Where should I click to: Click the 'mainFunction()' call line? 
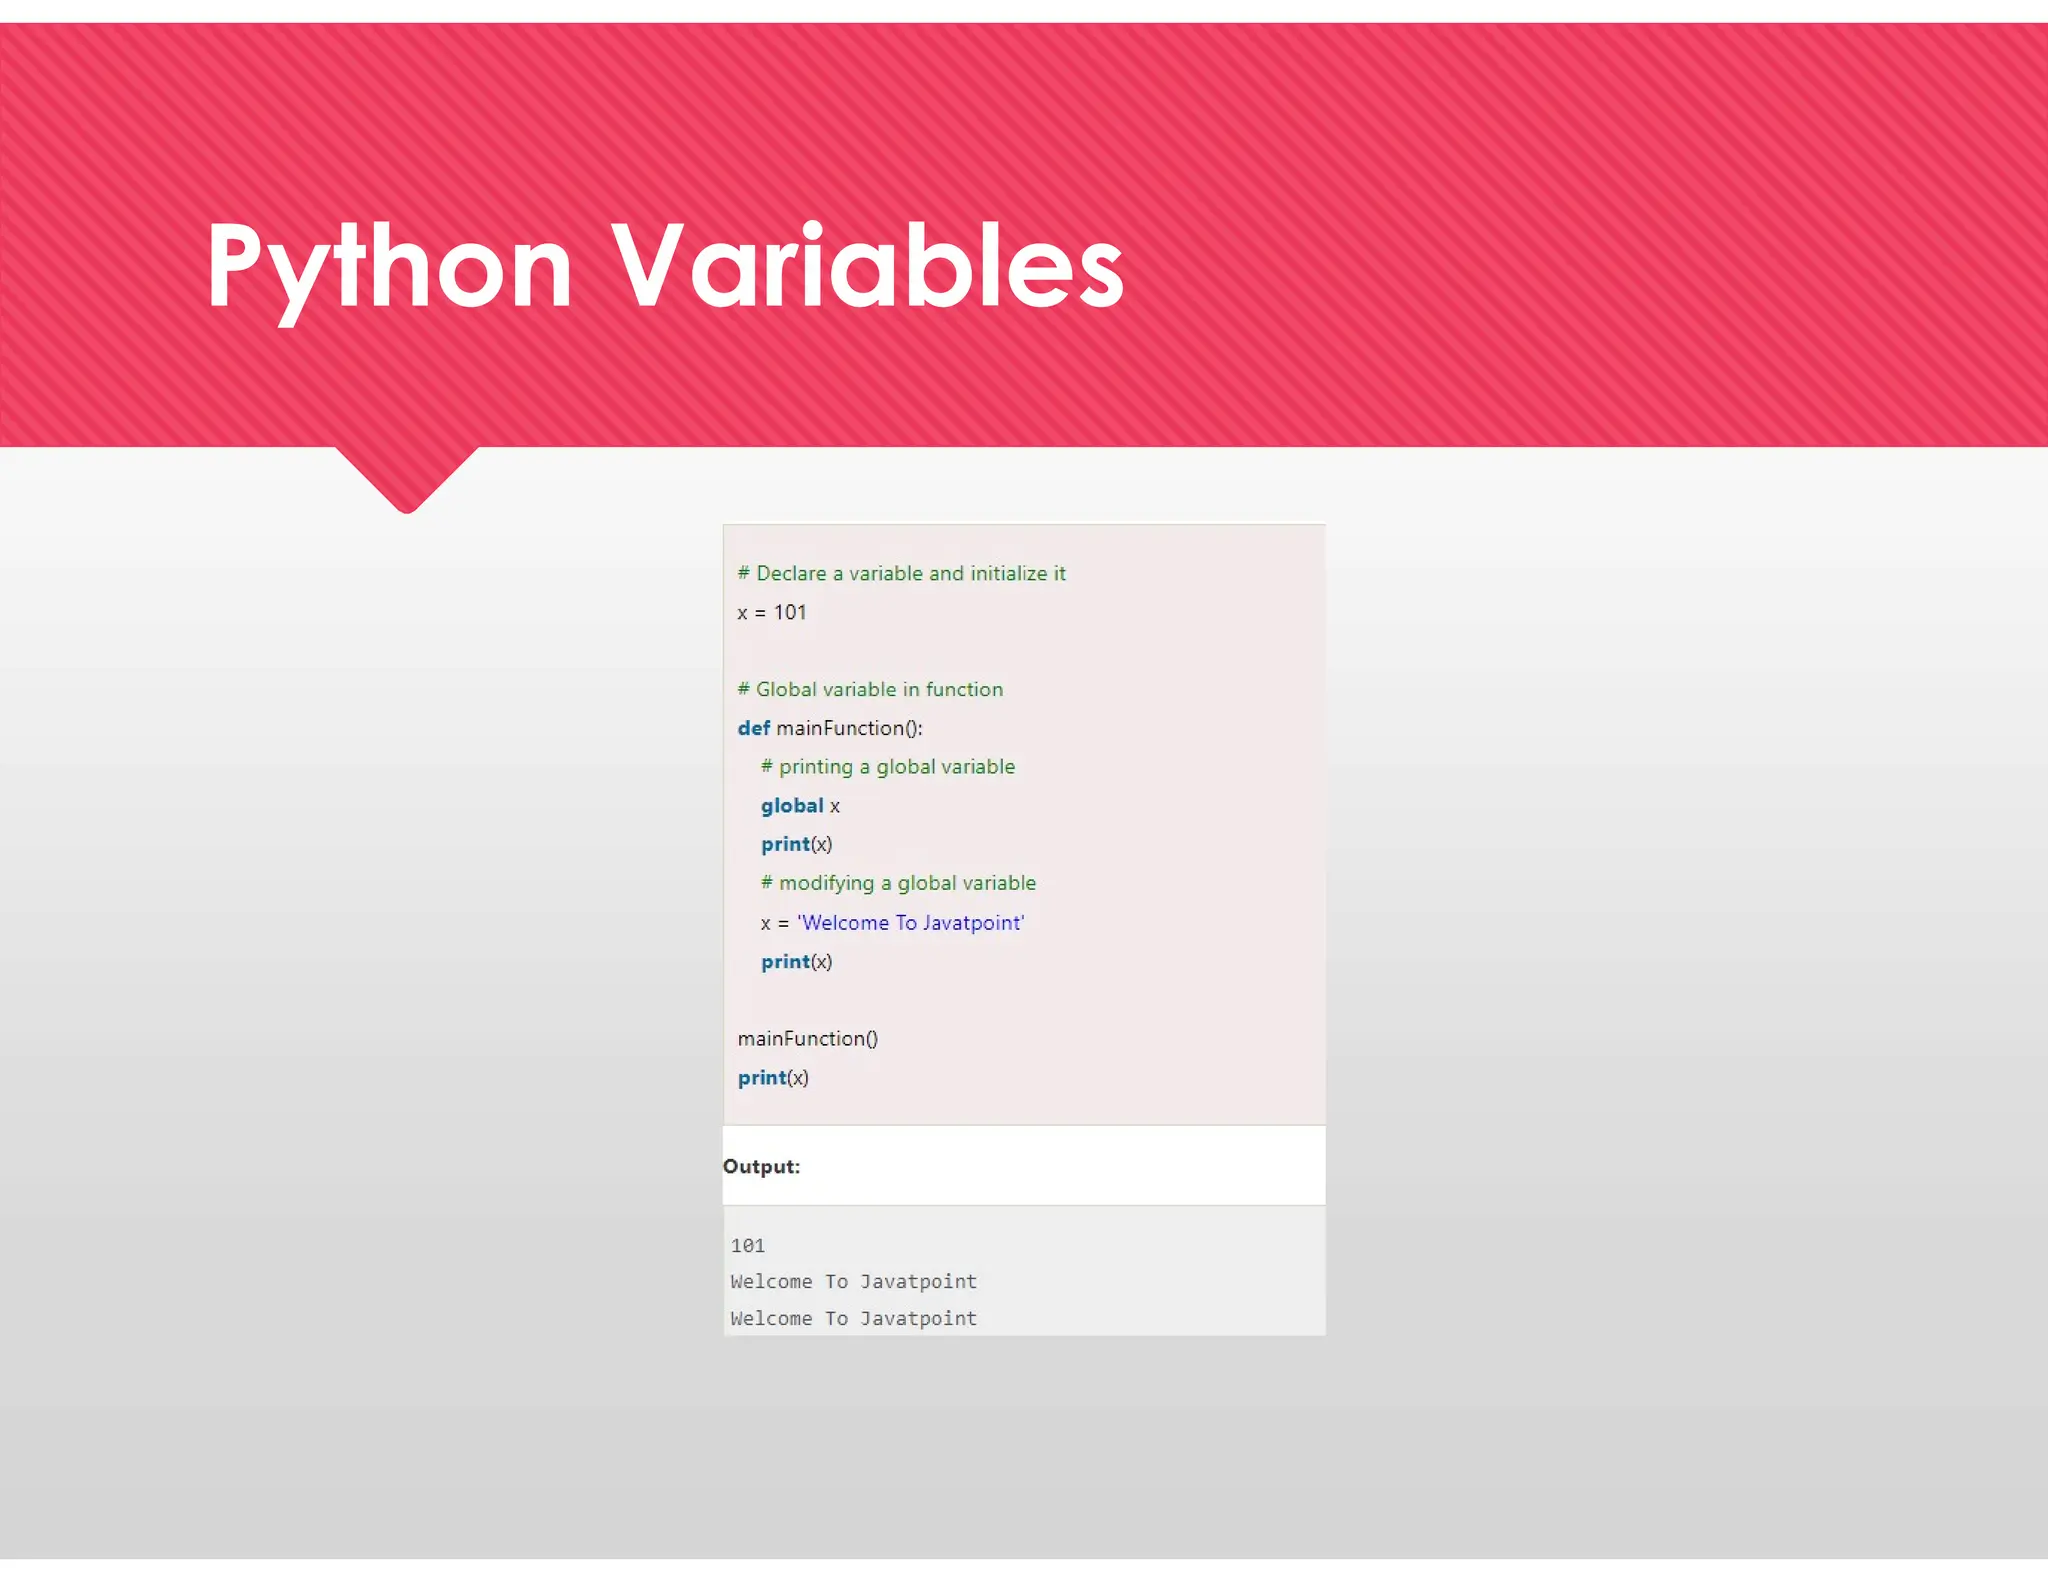pyautogui.click(x=808, y=1039)
